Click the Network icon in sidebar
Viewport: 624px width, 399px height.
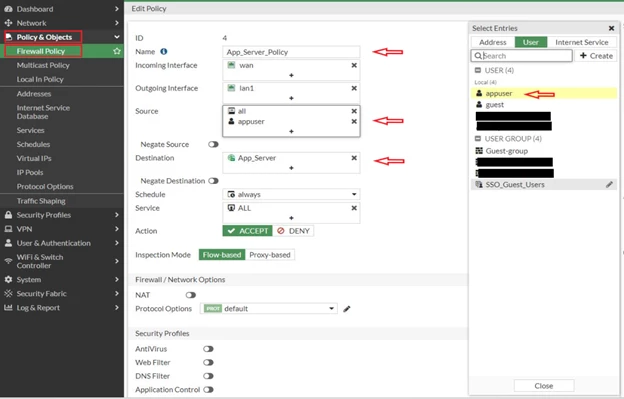coord(8,23)
